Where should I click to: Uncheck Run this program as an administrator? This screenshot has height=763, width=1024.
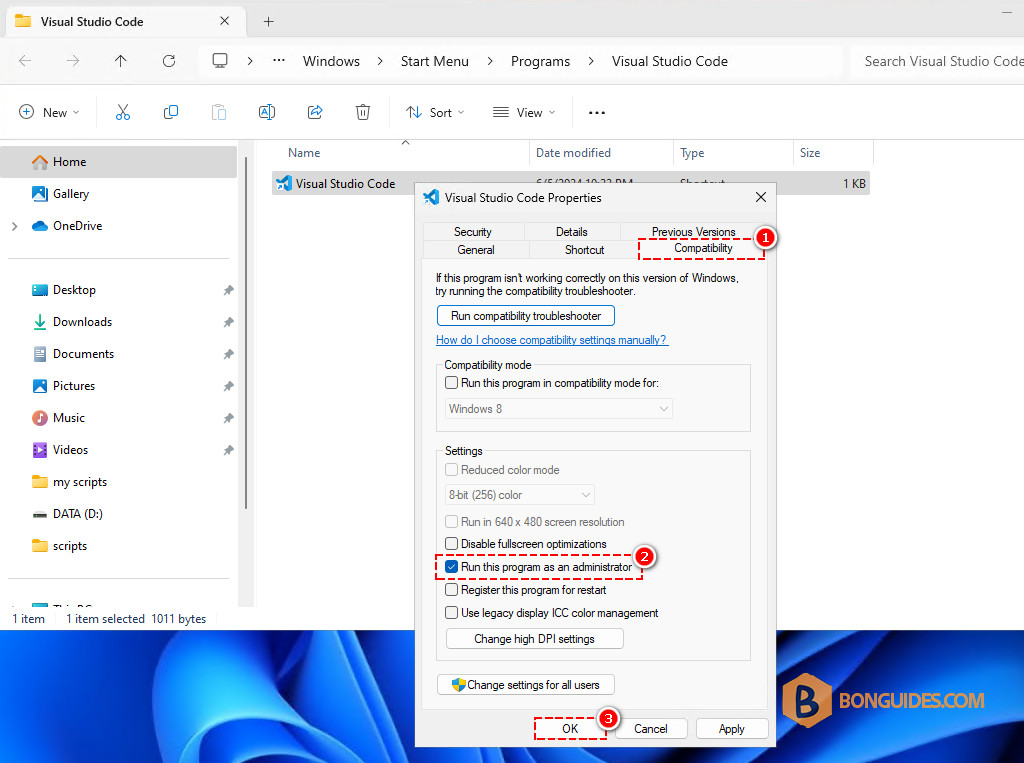451,566
